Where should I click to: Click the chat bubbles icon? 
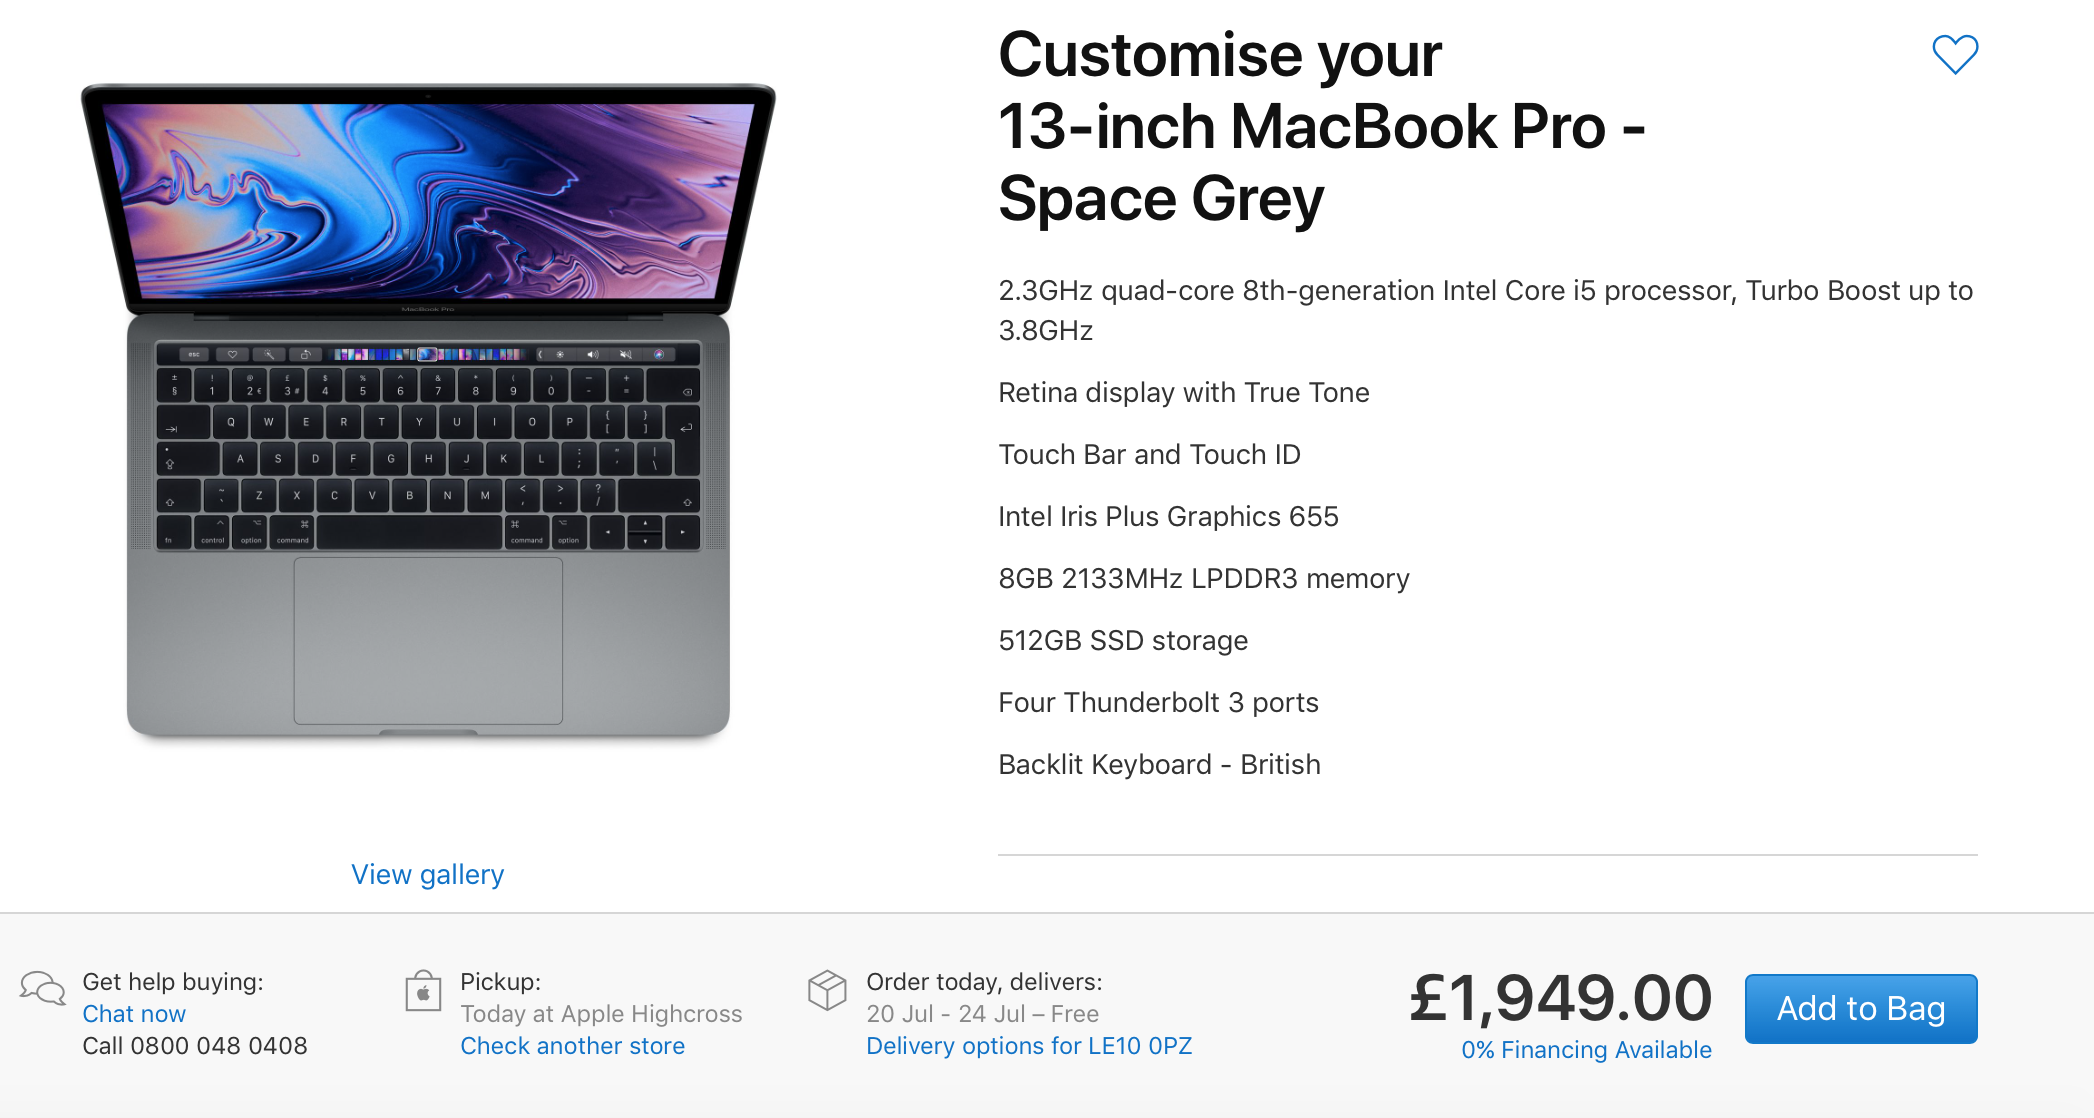pos(42,989)
